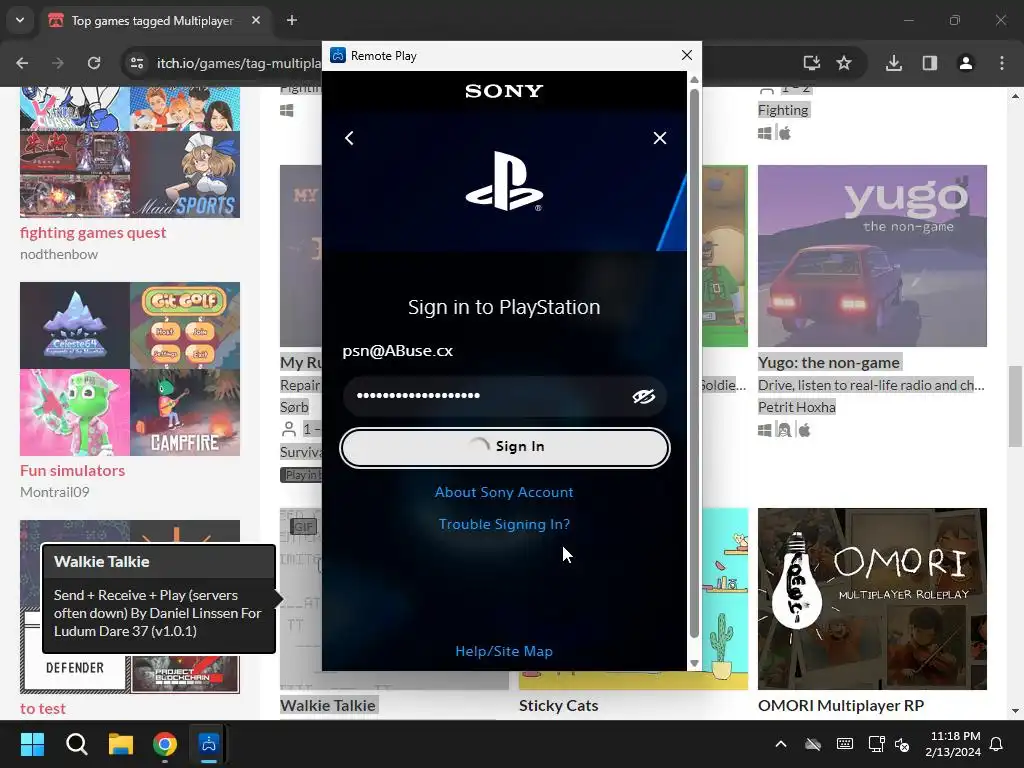Bookmark this page with star icon
The image size is (1024, 768).
pos(844,63)
